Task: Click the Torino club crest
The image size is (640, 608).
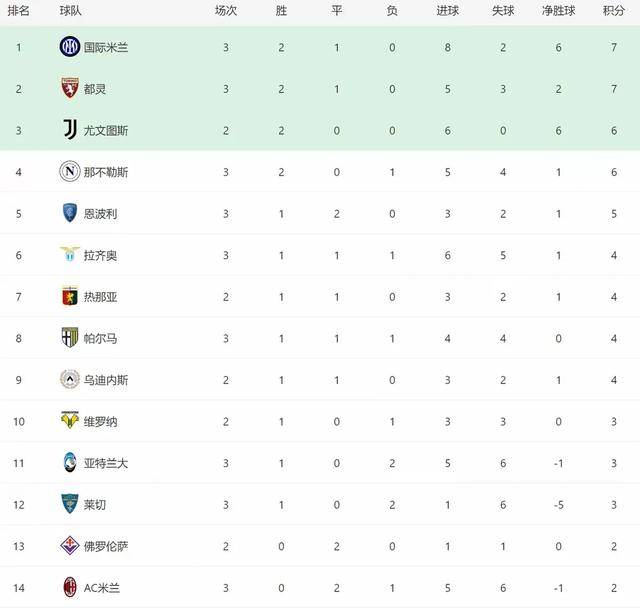Action: (69, 89)
